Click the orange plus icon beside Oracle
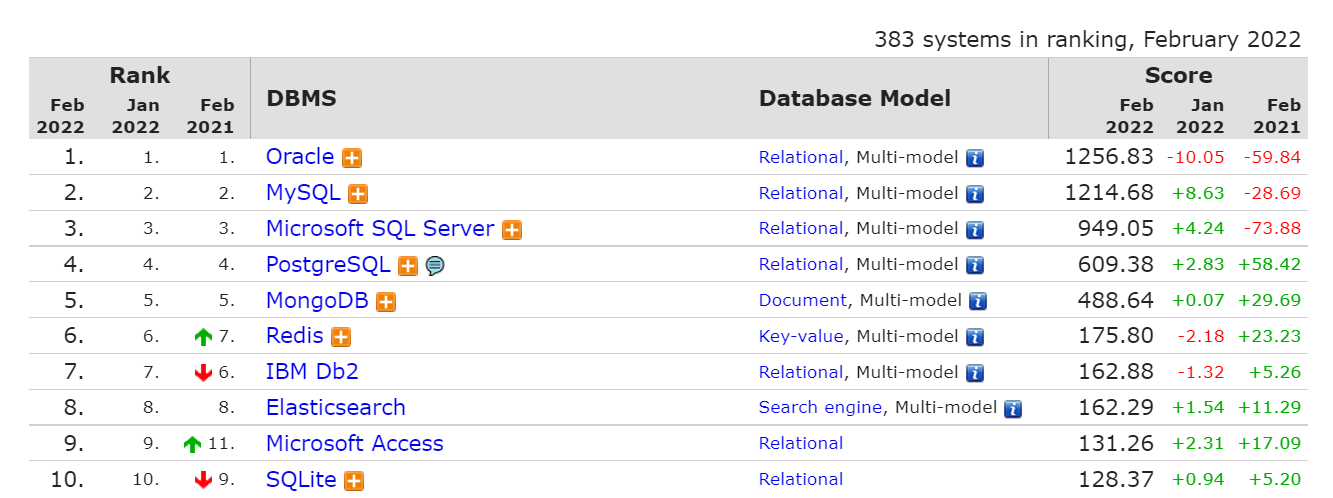This screenshot has height=498, width=1333. (352, 158)
